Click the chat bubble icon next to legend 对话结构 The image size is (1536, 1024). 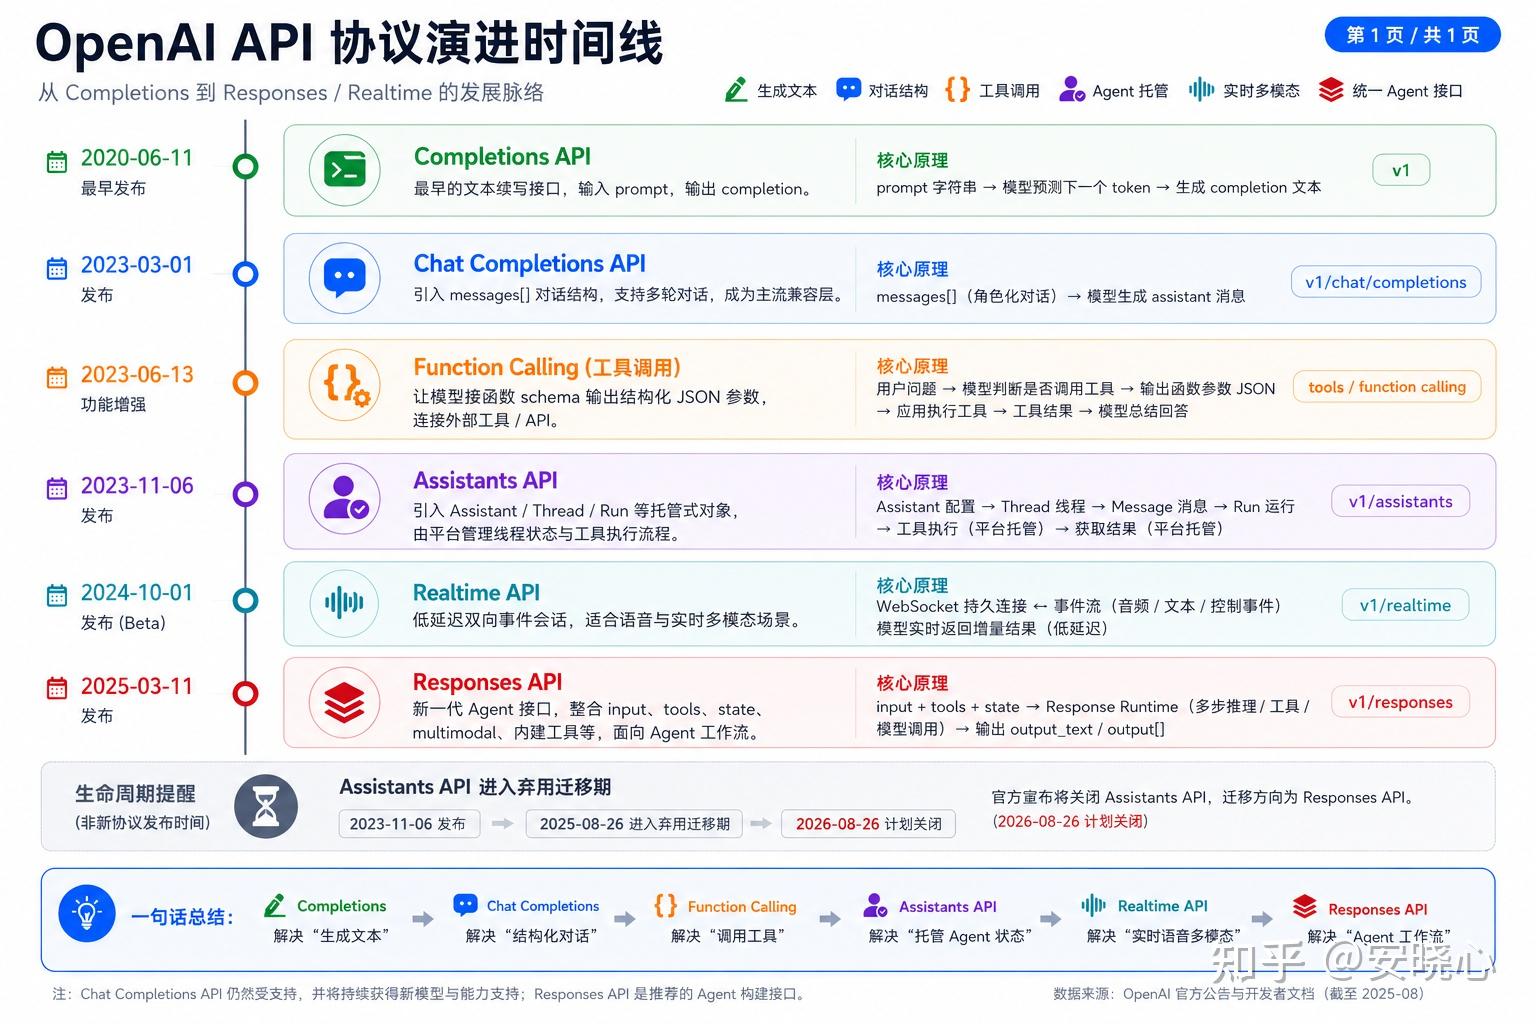(848, 90)
